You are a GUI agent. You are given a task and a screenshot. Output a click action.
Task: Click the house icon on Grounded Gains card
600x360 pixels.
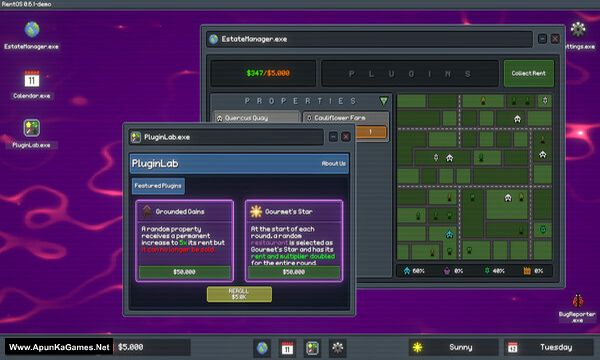(147, 211)
